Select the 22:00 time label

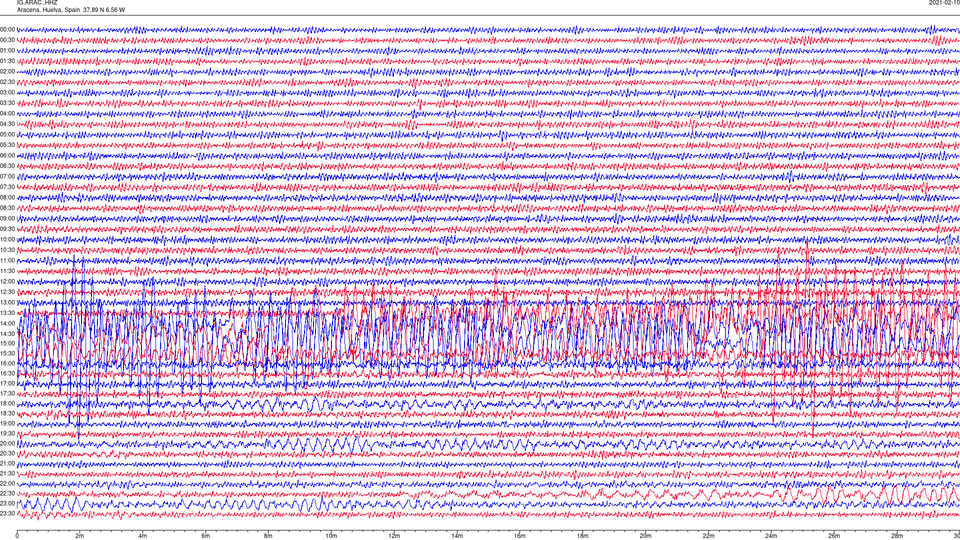point(7,483)
